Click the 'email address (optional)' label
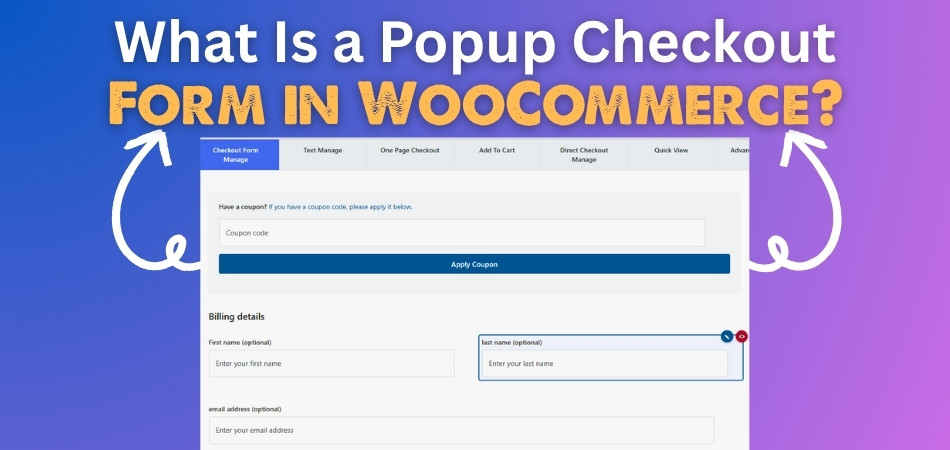The height and width of the screenshot is (450, 950). (245, 409)
